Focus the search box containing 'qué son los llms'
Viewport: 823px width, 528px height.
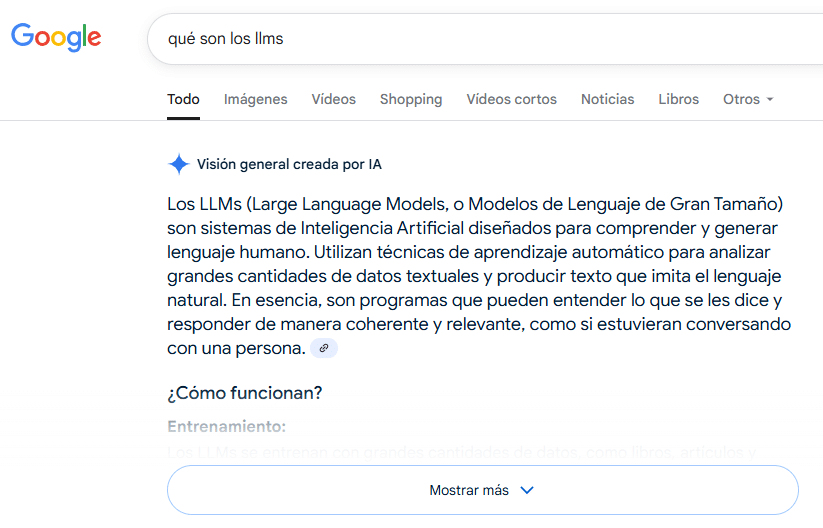tap(480, 39)
